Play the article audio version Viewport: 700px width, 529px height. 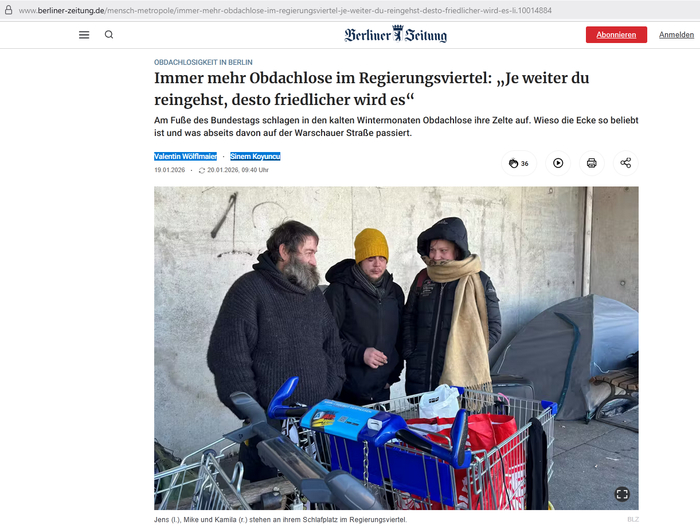[558, 163]
